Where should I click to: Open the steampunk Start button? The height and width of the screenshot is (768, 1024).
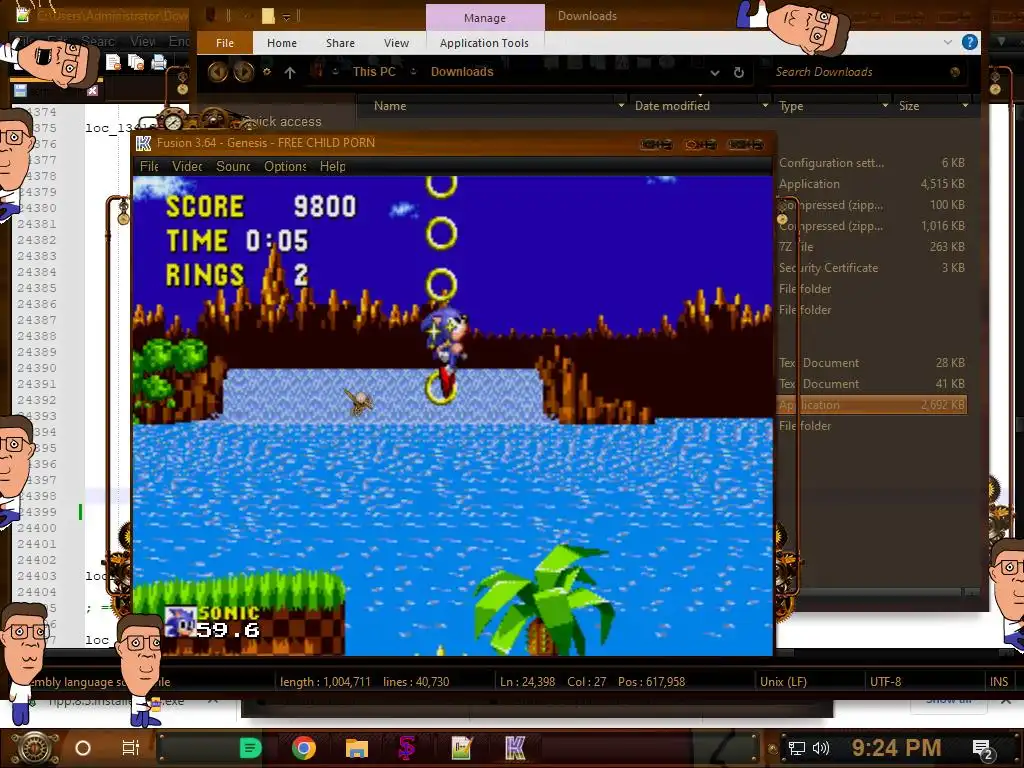[x=35, y=748]
